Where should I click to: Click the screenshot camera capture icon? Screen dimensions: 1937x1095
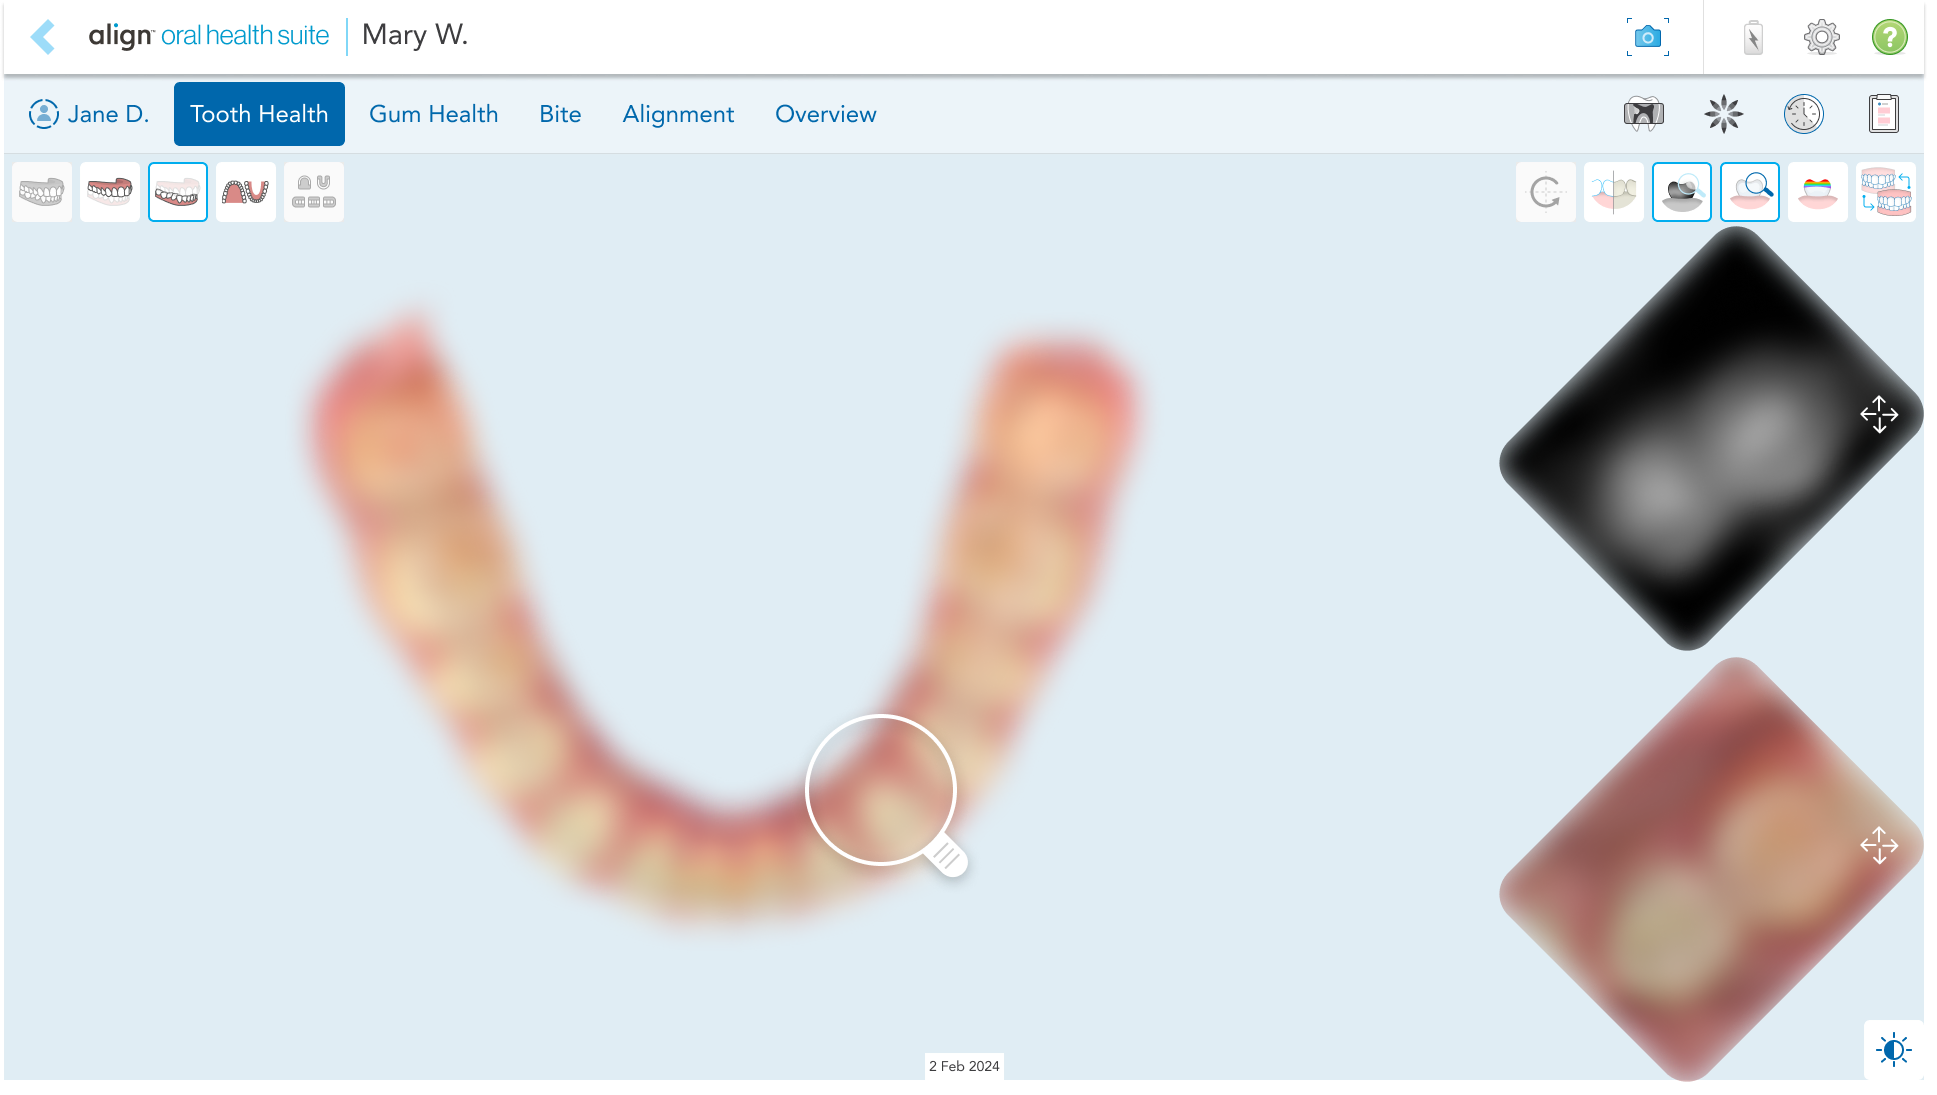coord(1647,38)
